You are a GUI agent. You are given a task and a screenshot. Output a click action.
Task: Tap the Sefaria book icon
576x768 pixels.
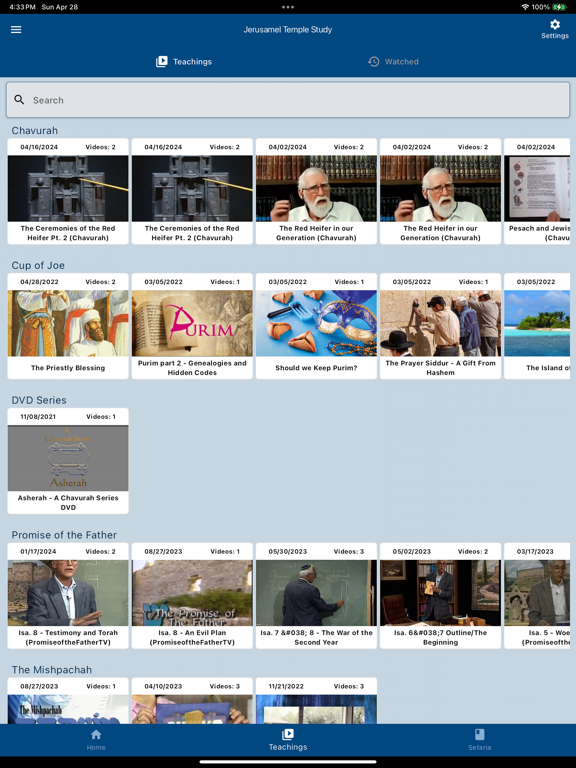480,734
